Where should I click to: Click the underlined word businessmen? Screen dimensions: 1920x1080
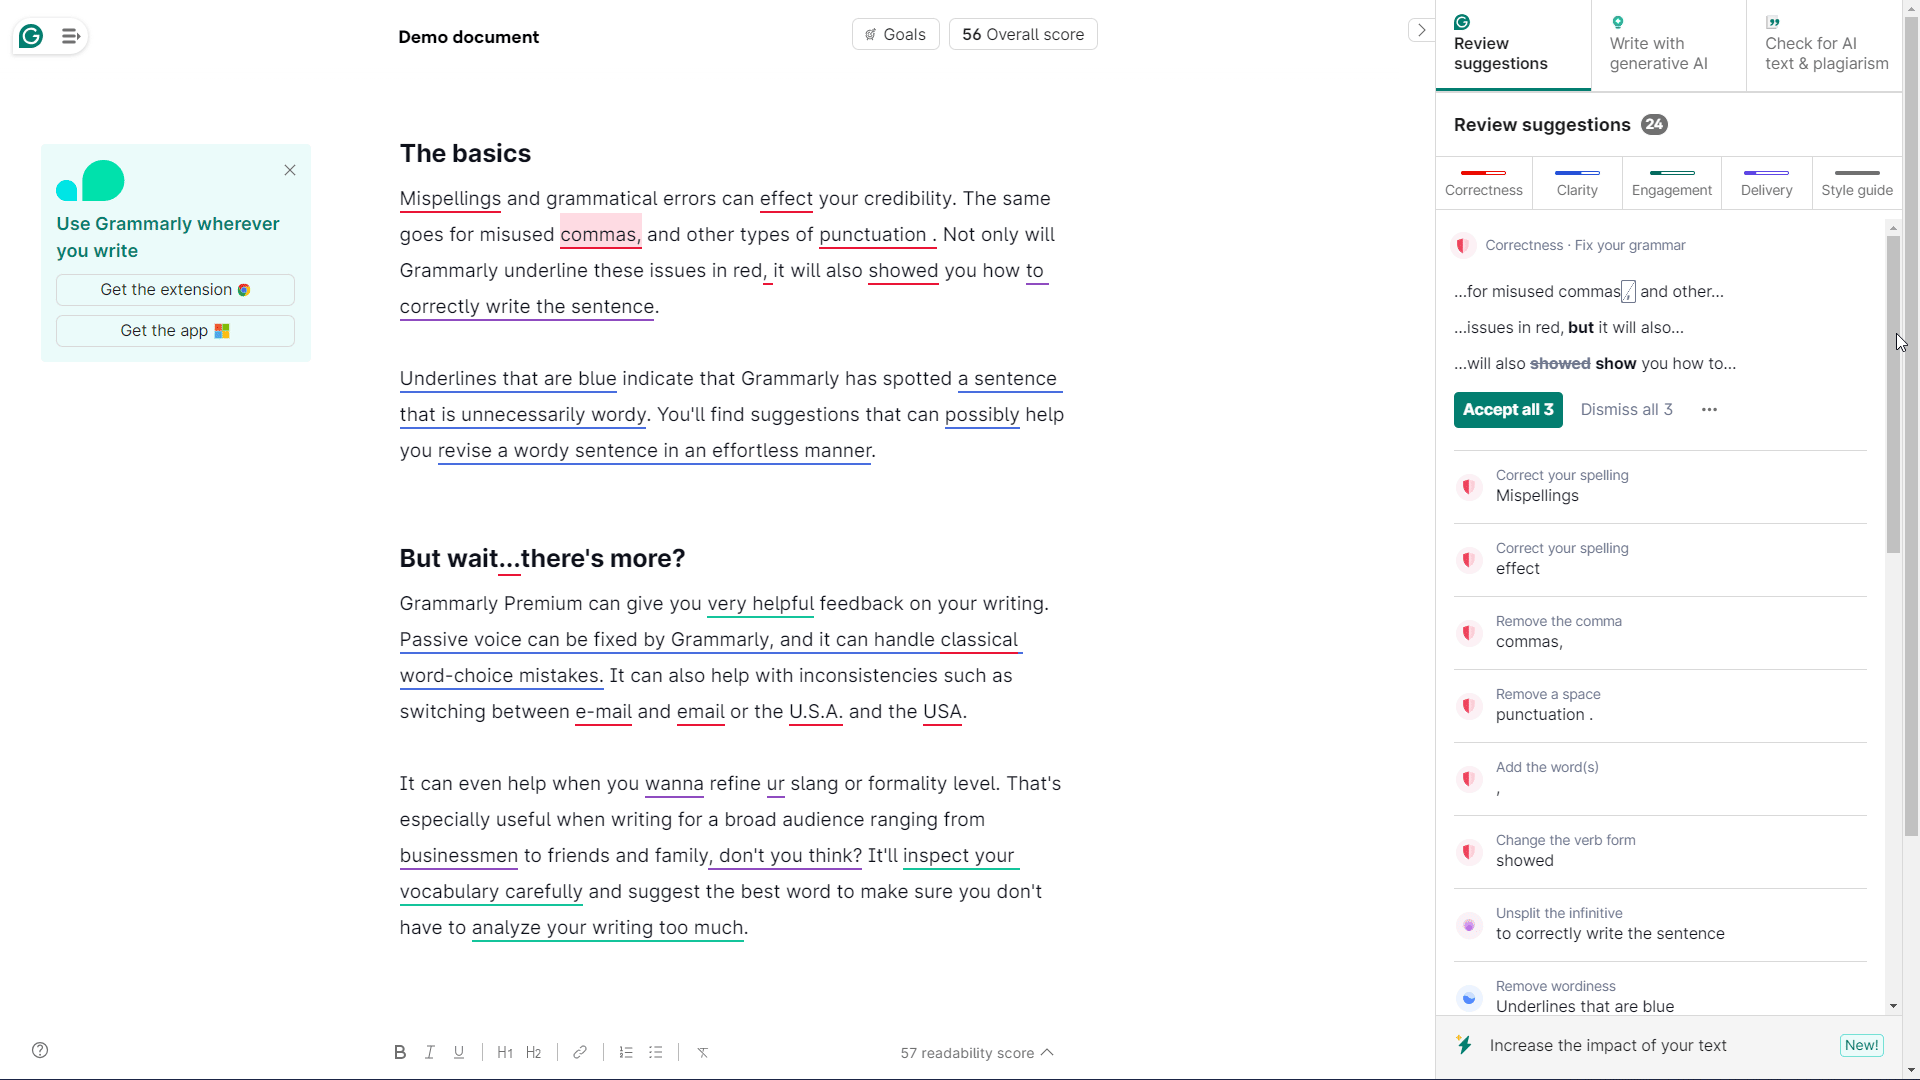[459, 856]
